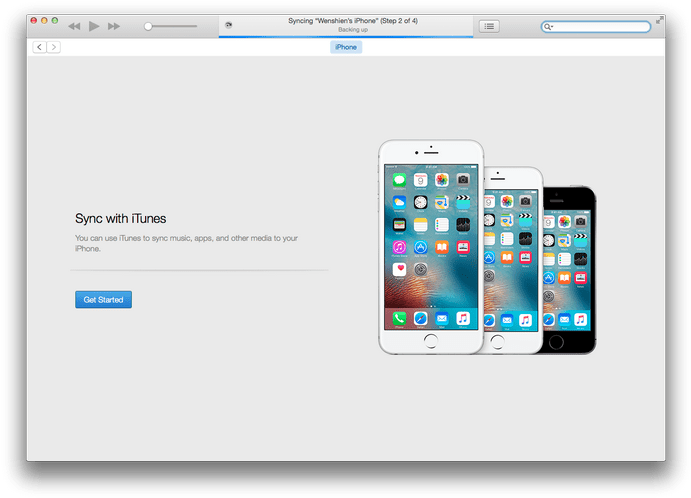Click the black iPhone image
The height and width of the screenshot is (498, 691).
point(570,270)
